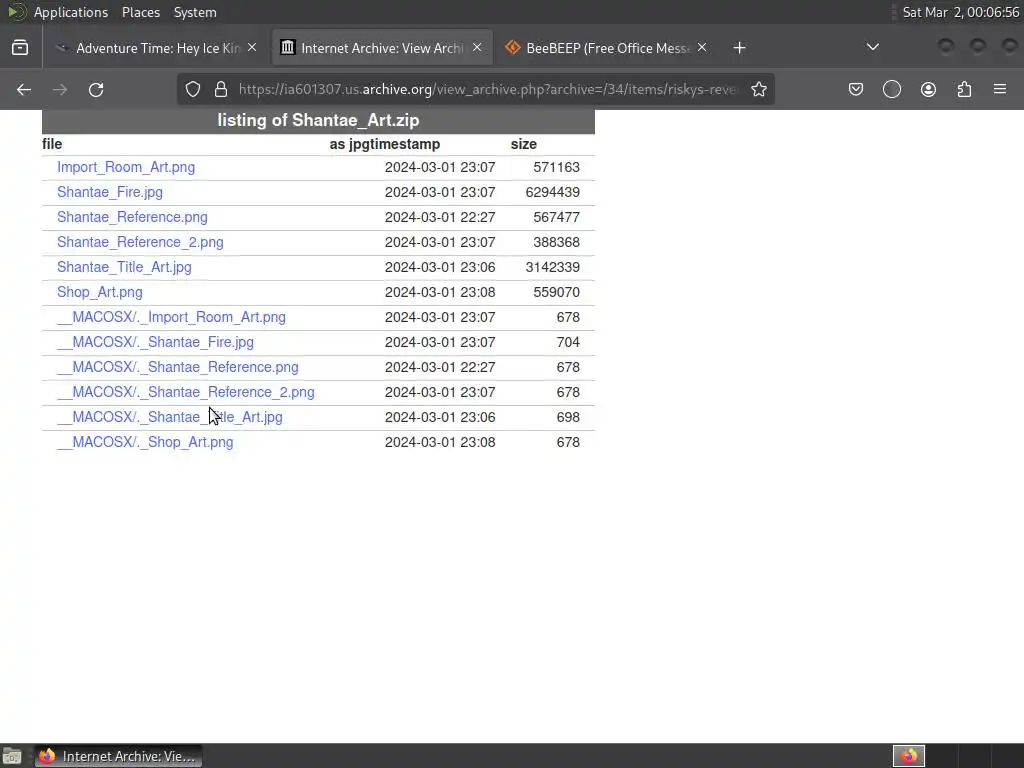Save page to Pocket
Image resolution: width=1024 pixels, height=768 pixels.
coord(856,89)
